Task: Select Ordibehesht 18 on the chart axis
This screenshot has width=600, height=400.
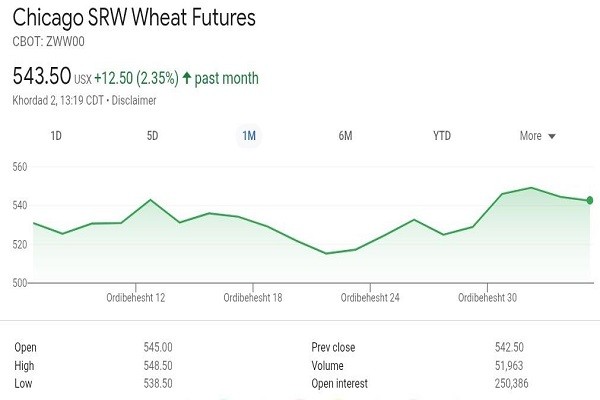Action: tap(253, 298)
